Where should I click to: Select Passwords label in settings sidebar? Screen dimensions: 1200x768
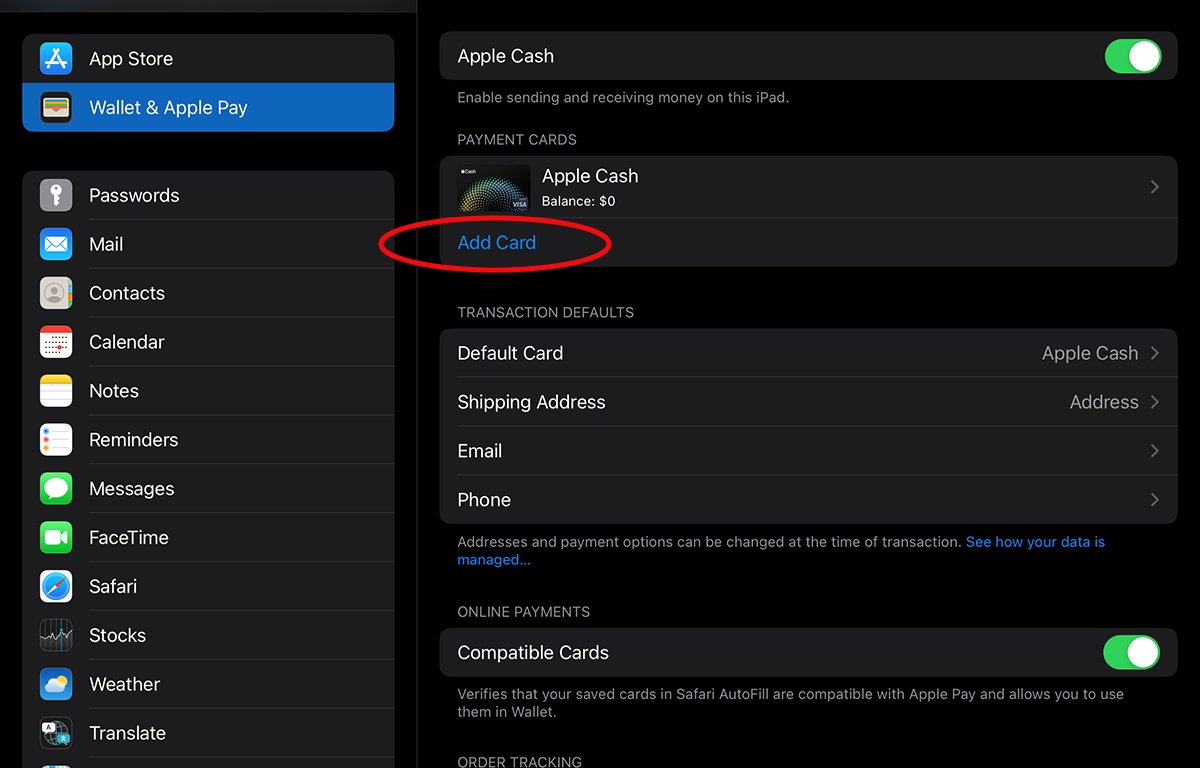[134, 196]
